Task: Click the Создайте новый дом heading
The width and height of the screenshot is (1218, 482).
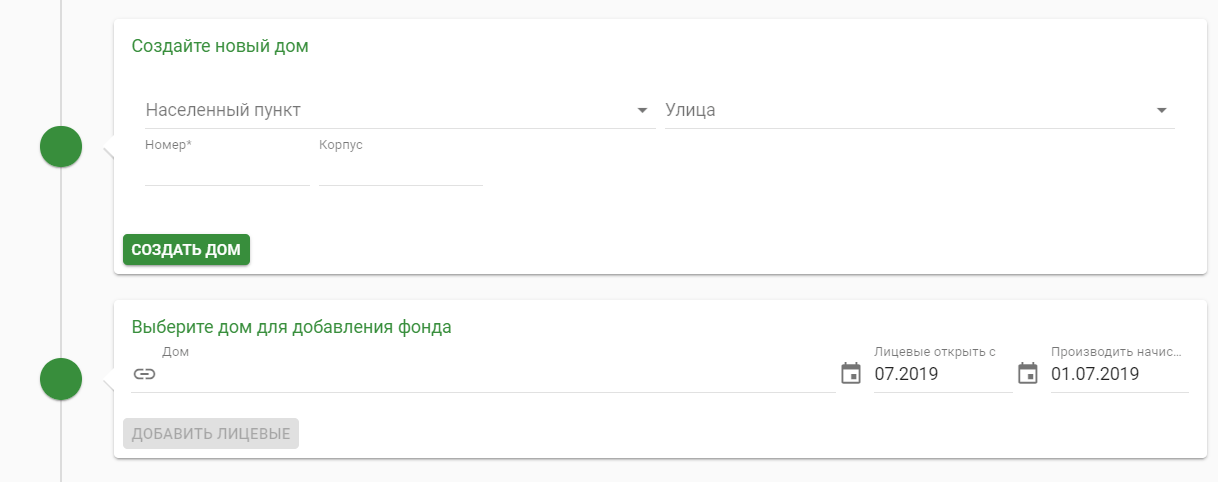Action: 220,46
